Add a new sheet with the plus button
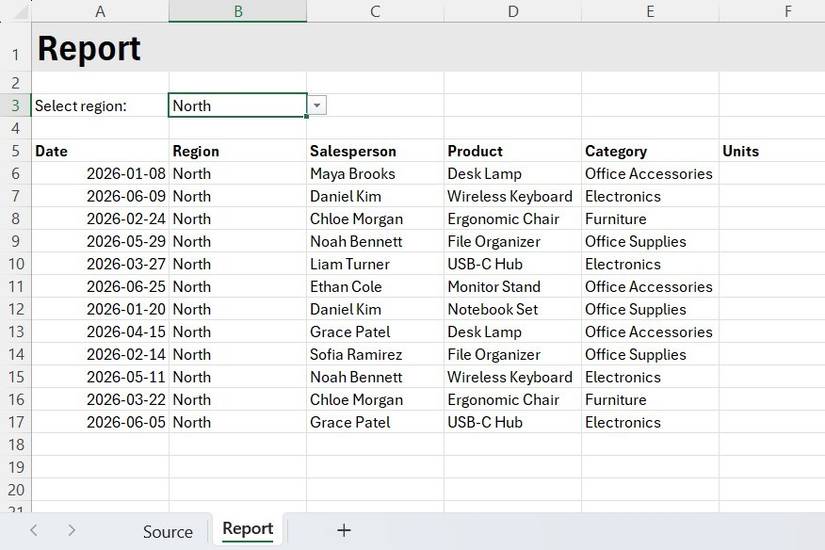Screen dimensions: 825x550 [344, 531]
